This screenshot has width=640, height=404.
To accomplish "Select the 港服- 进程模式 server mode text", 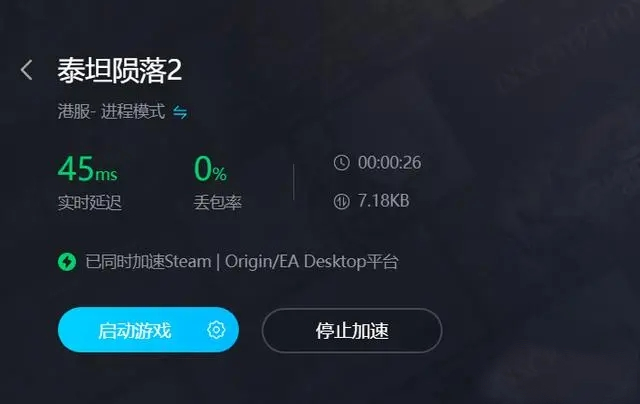I will pyautogui.click(x=111, y=111).
